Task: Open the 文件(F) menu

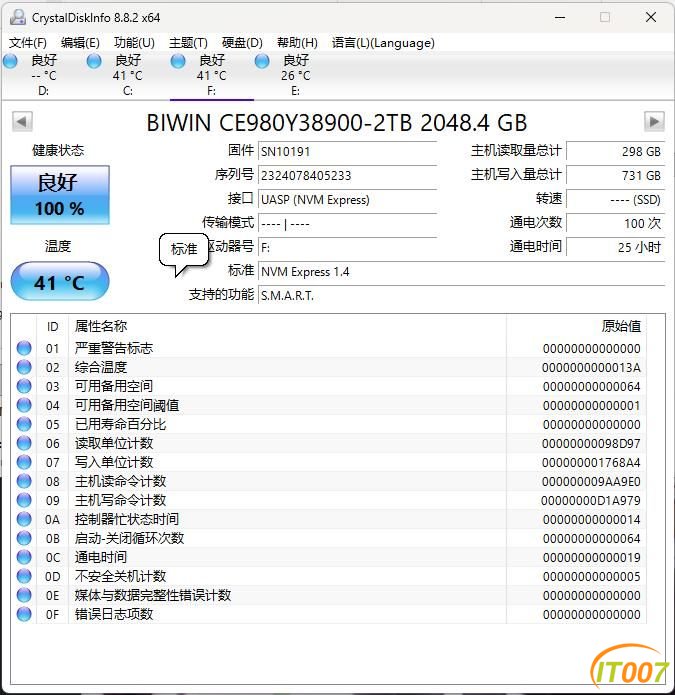Action: click(28, 43)
